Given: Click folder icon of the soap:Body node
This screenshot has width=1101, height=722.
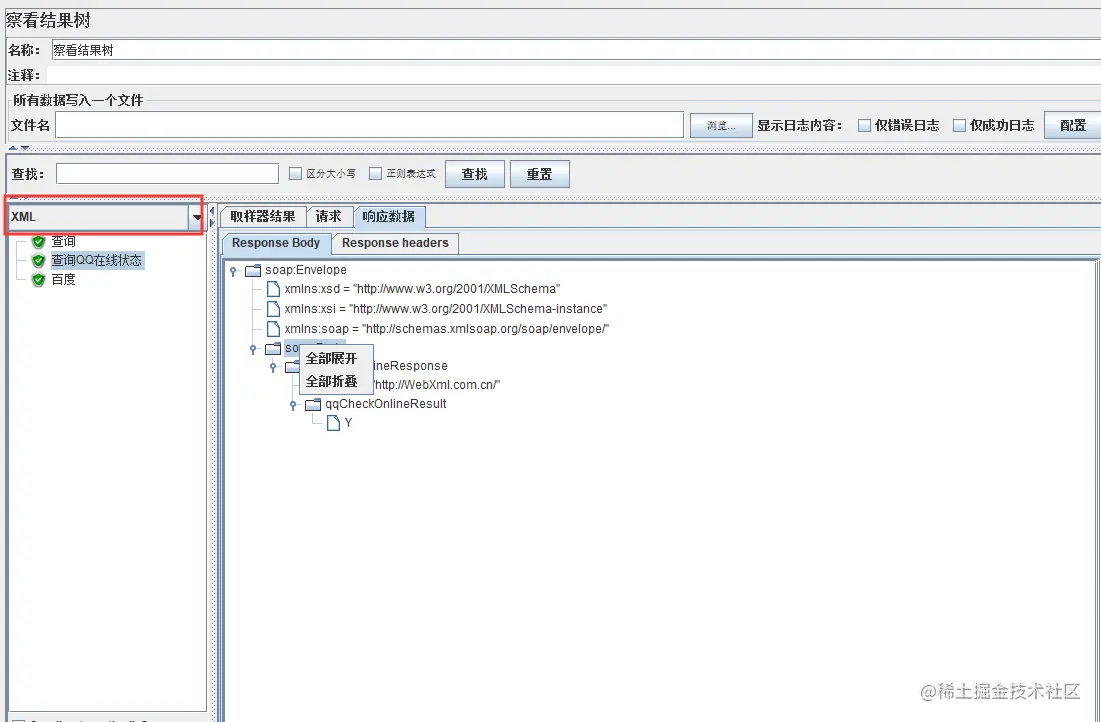Looking at the screenshot, I should [x=273, y=348].
